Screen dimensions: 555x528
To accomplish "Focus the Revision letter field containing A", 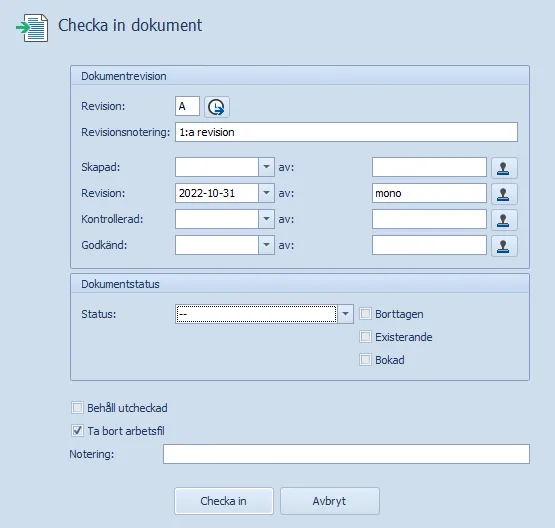I will click(187, 106).
